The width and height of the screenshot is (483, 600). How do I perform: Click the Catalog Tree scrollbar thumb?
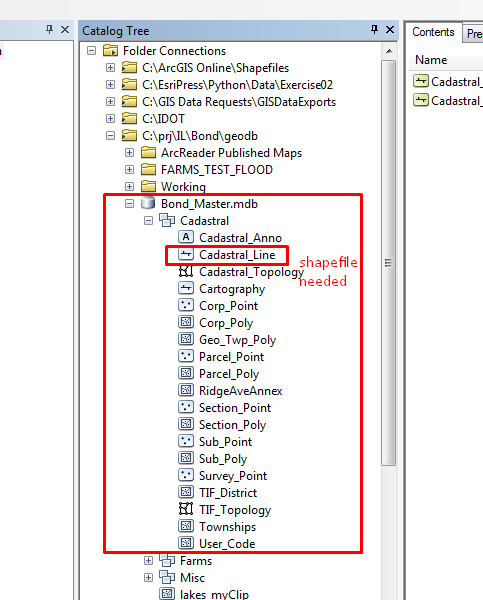388,262
